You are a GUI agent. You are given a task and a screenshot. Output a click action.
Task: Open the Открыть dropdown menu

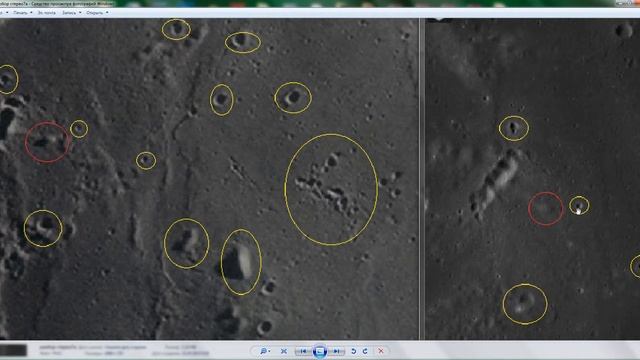pos(97,13)
